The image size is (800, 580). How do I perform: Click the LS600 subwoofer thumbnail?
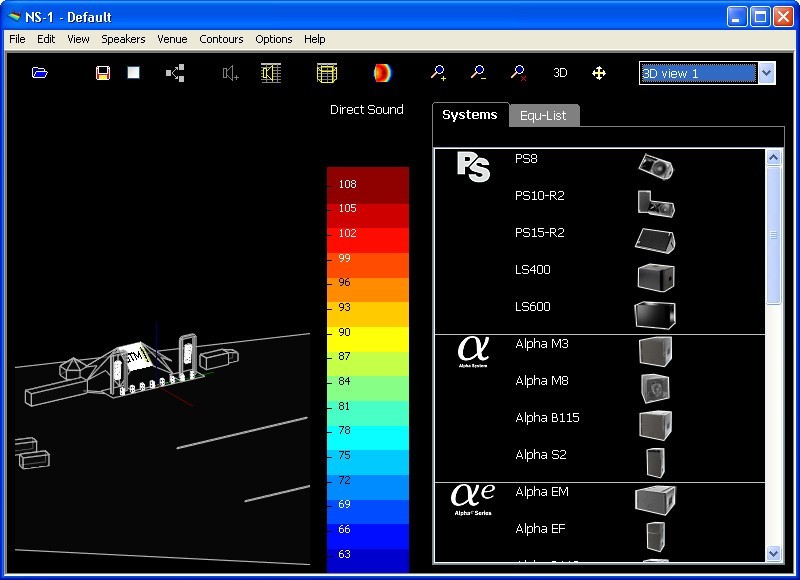[655, 315]
